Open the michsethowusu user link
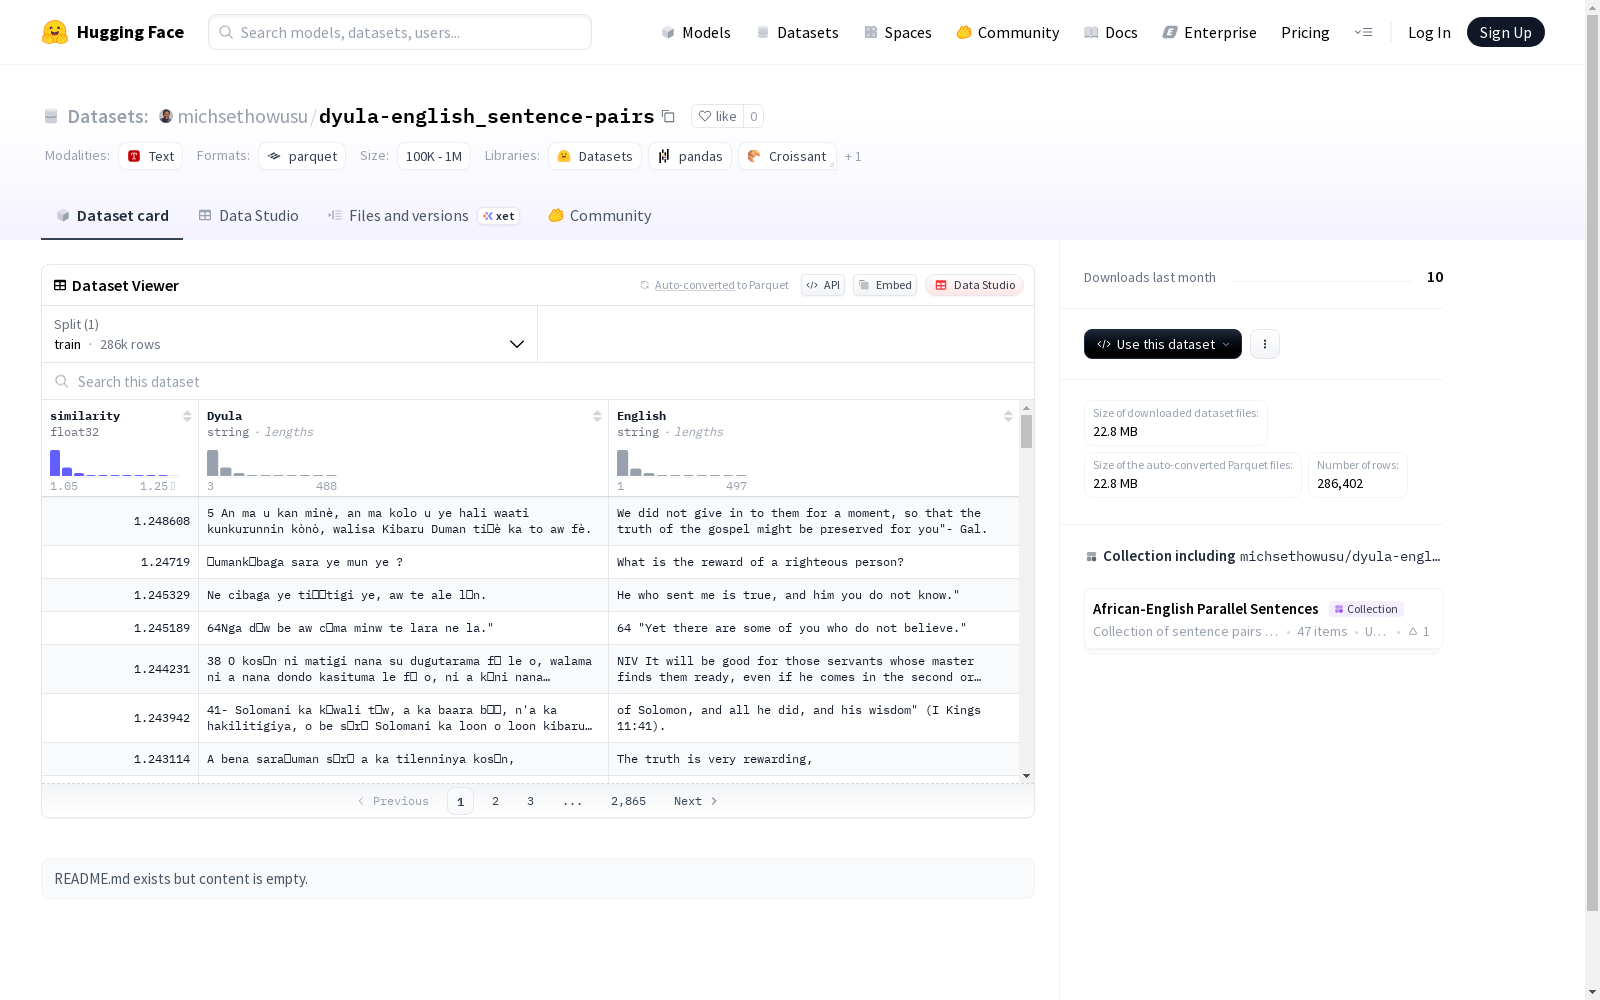Image resolution: width=1600 pixels, height=1000 pixels. [x=243, y=116]
